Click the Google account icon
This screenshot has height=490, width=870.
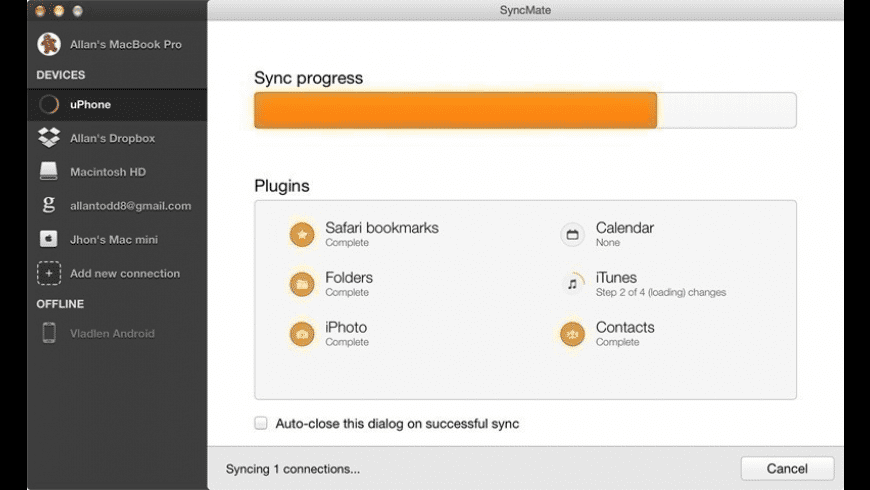tap(49, 205)
